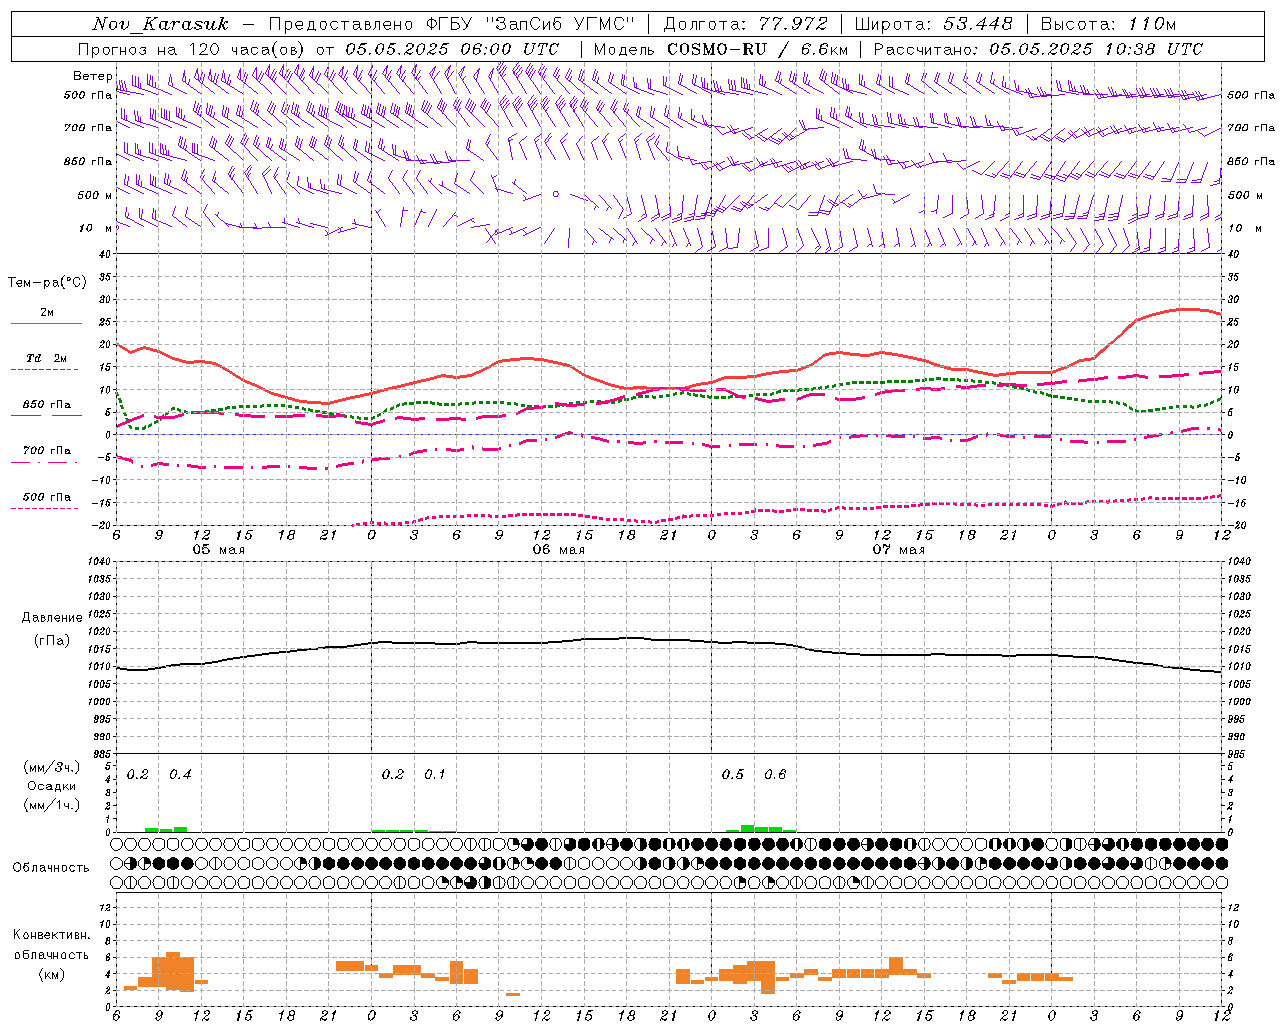The height and width of the screenshot is (1024, 1280).
Task: Click the 'Высота: 110м' header text
Action: (x=1108, y=24)
